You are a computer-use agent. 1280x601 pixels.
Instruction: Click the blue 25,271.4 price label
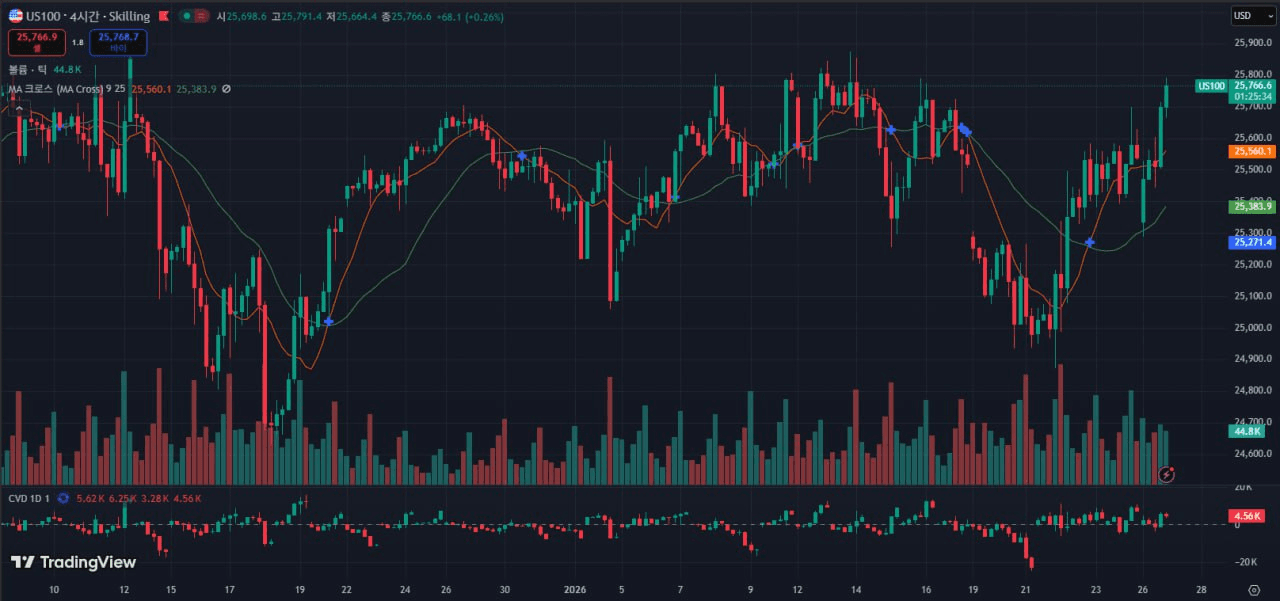(1253, 242)
